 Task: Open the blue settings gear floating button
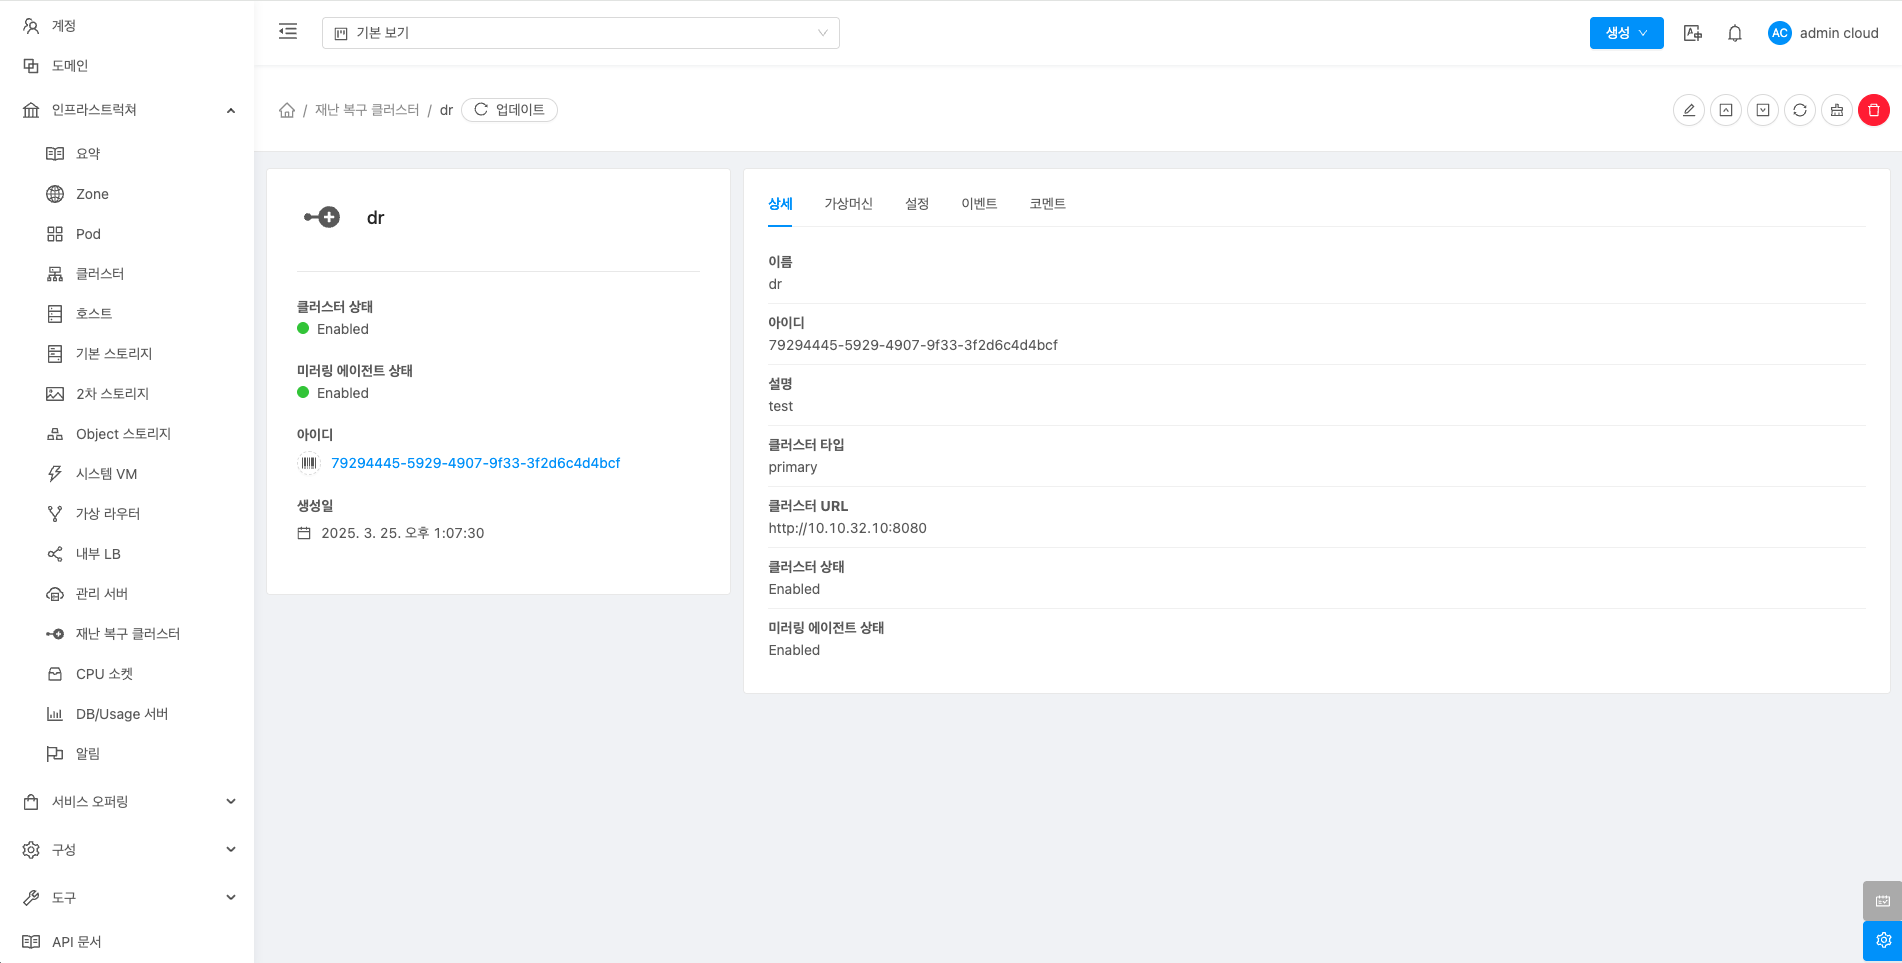tap(1882, 940)
